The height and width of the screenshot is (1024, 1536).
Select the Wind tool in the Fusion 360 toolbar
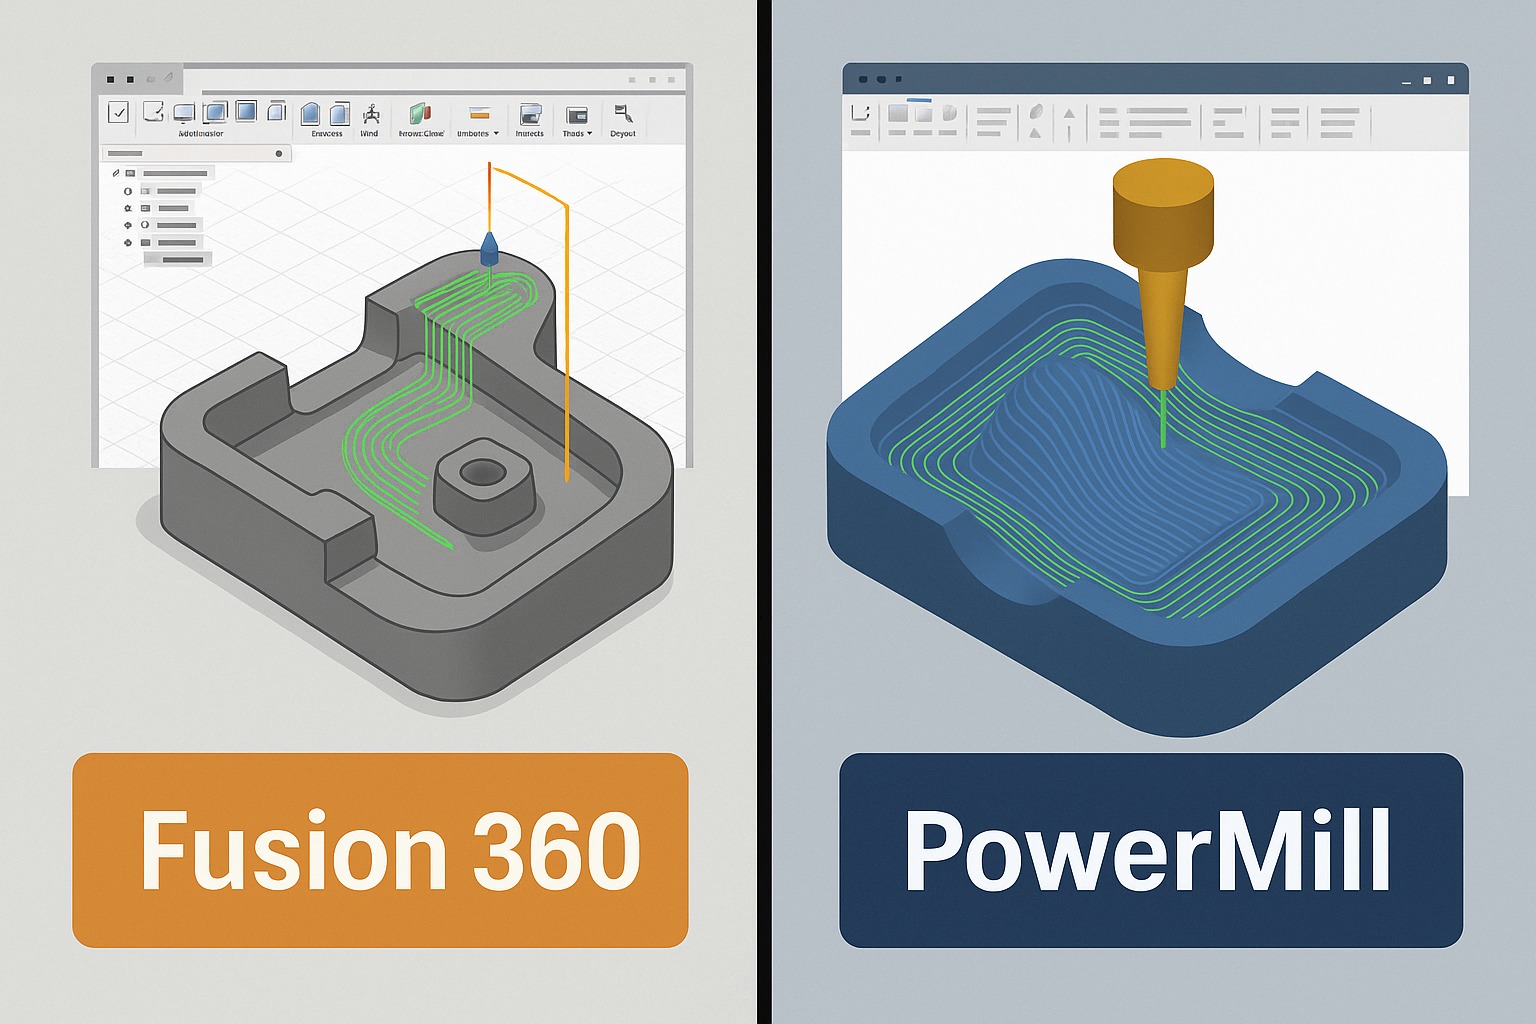coord(372,112)
